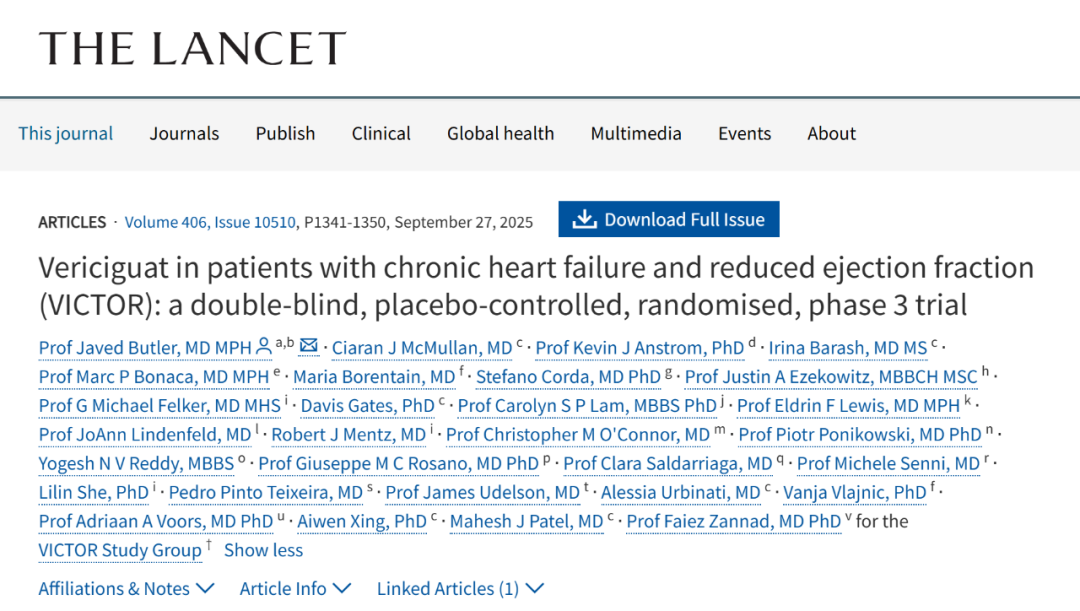This screenshot has width=1080, height=611.
Task: Expand Linked Articles (1) section
Action: tap(460, 589)
